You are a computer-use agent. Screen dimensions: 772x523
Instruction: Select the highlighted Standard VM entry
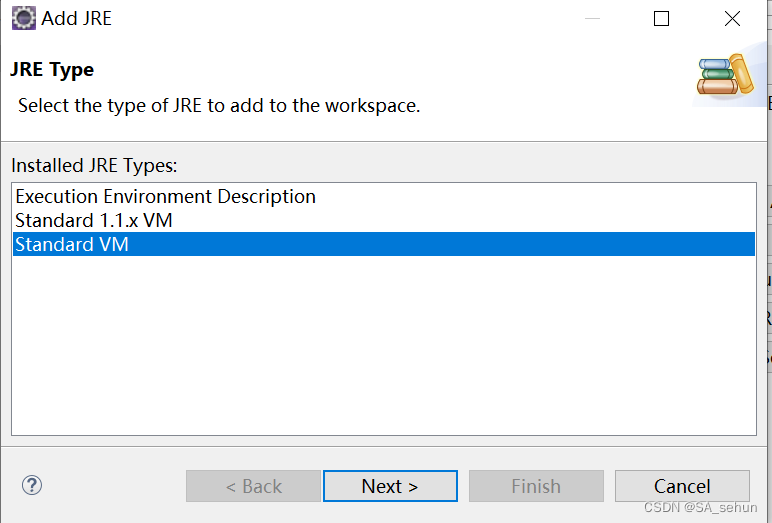point(72,244)
